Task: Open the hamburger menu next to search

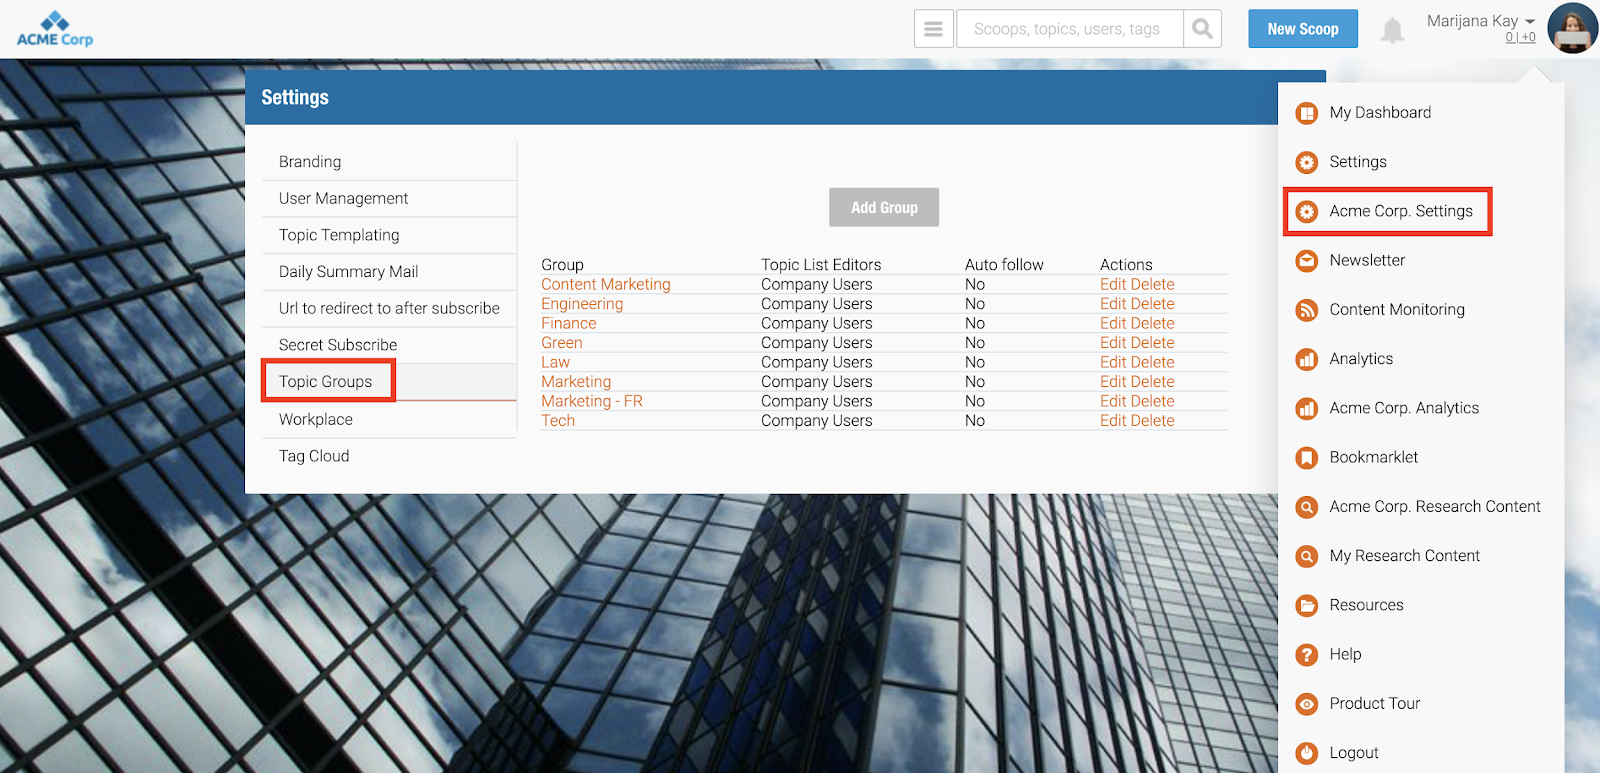Action: 933,29
